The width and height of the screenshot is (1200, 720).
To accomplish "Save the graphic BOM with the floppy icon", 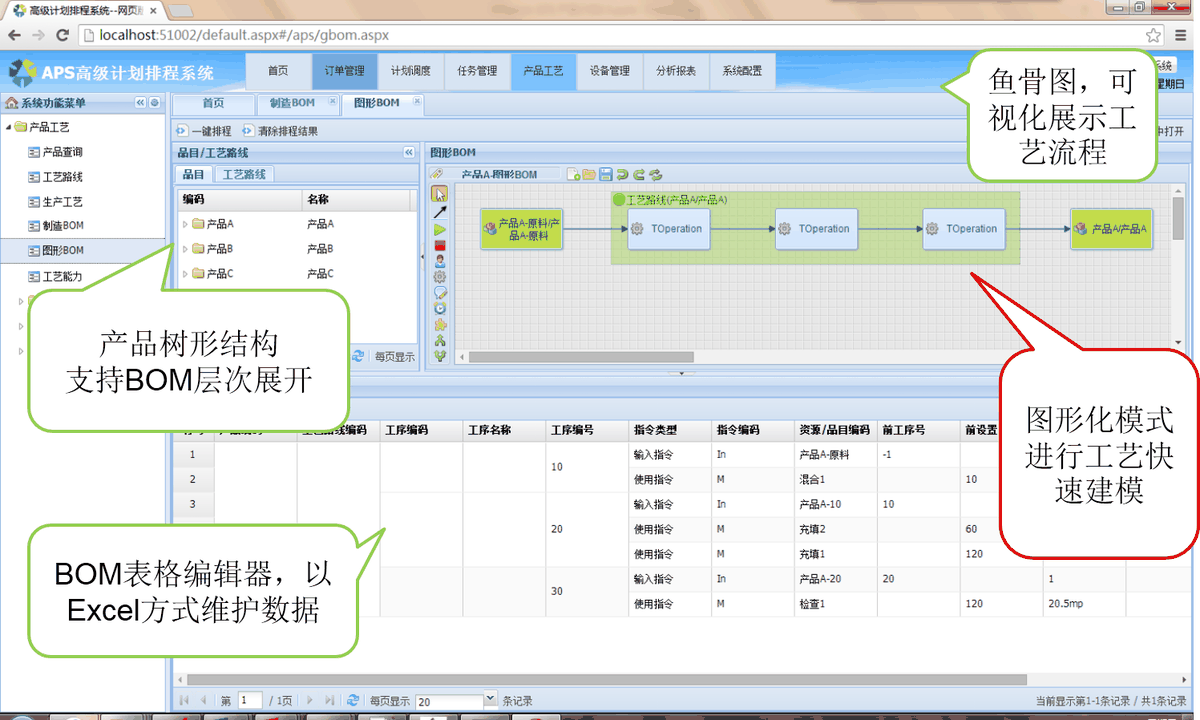I will point(605,174).
